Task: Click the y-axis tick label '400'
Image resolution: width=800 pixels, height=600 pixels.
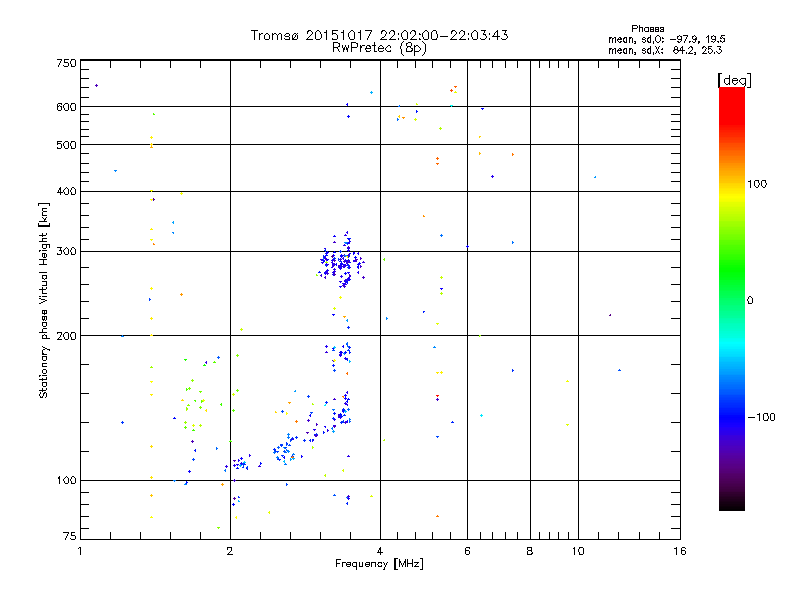Action: (66, 191)
